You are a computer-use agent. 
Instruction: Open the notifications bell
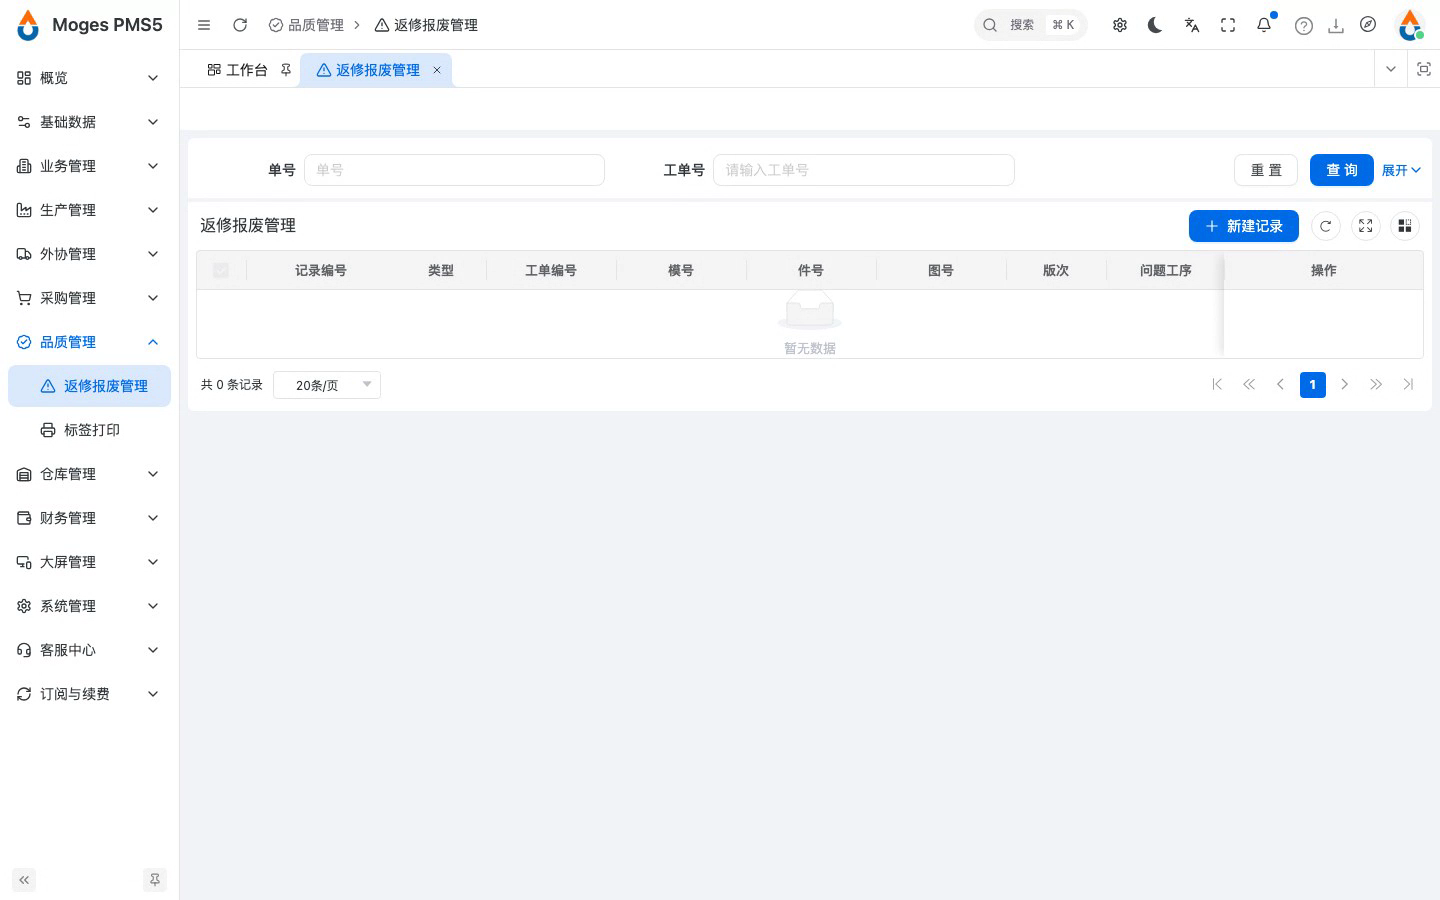pos(1264,25)
